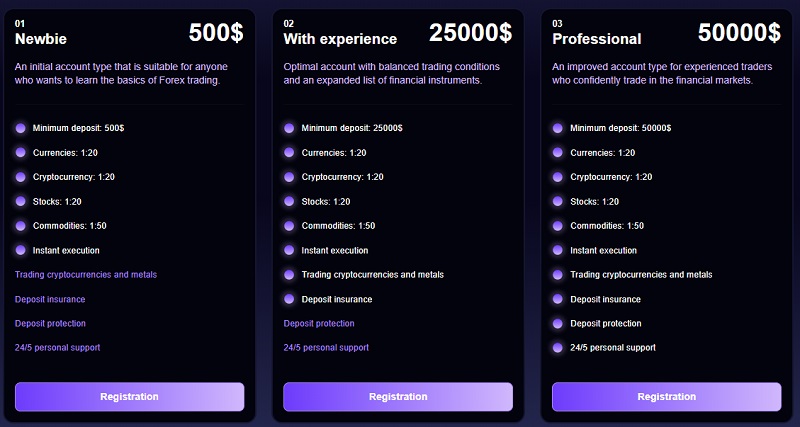This screenshot has height=427, width=800.
Task: Click the Newbie Registration button
Action: 129,396
